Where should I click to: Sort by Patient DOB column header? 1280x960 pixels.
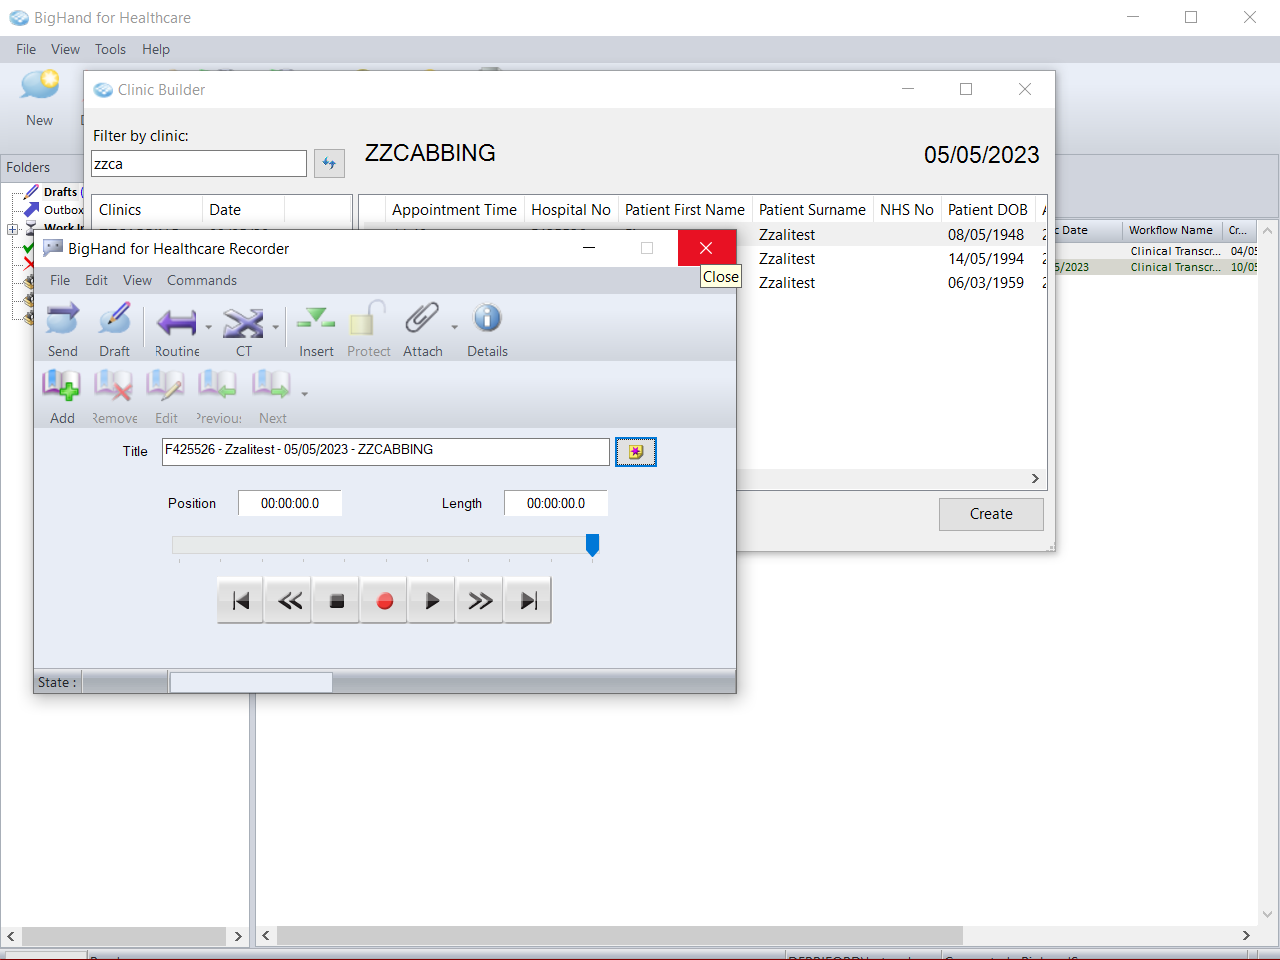tap(988, 209)
